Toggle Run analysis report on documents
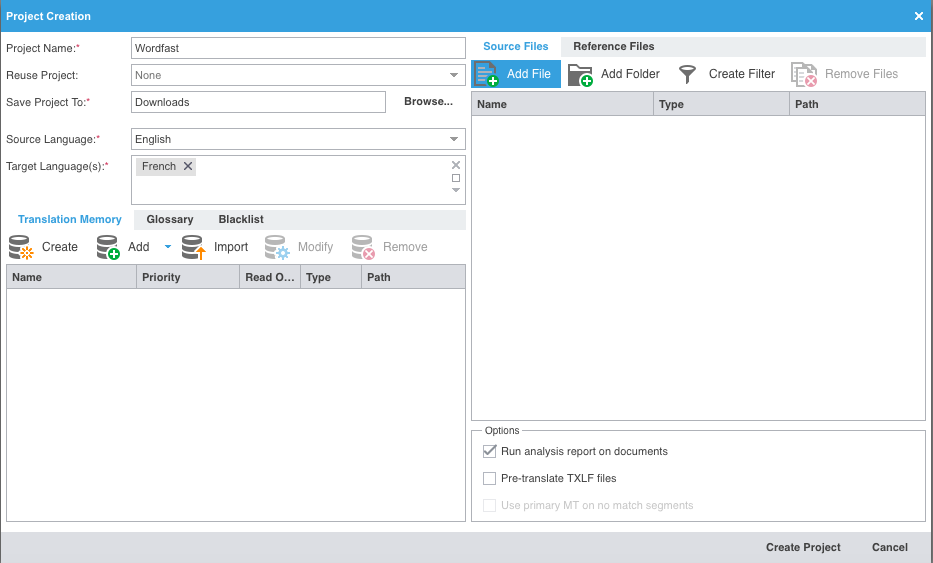The height and width of the screenshot is (563, 933). pyautogui.click(x=489, y=452)
